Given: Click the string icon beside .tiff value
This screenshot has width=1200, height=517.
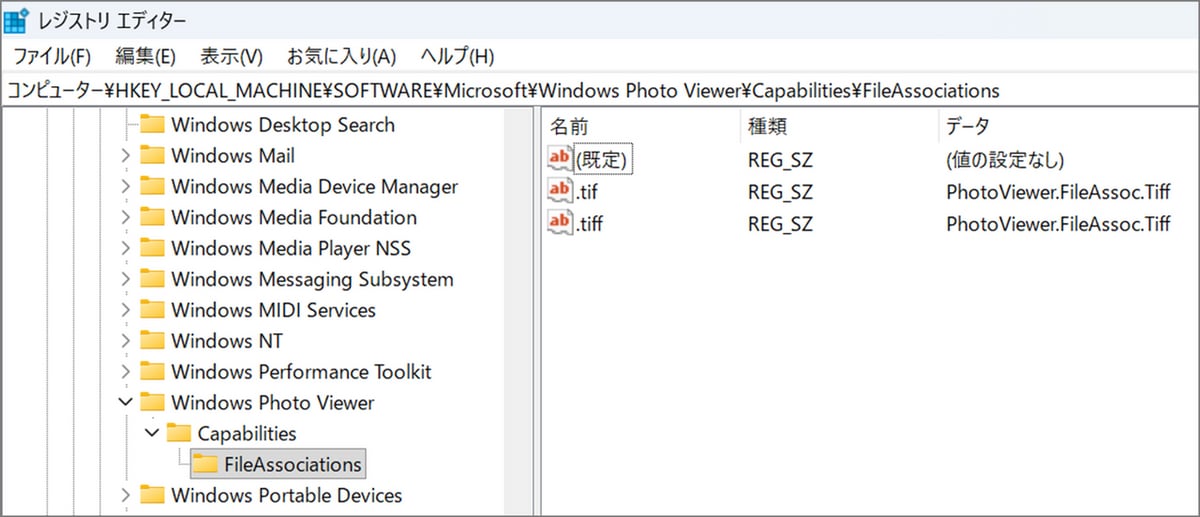Looking at the screenshot, I should click(x=561, y=223).
